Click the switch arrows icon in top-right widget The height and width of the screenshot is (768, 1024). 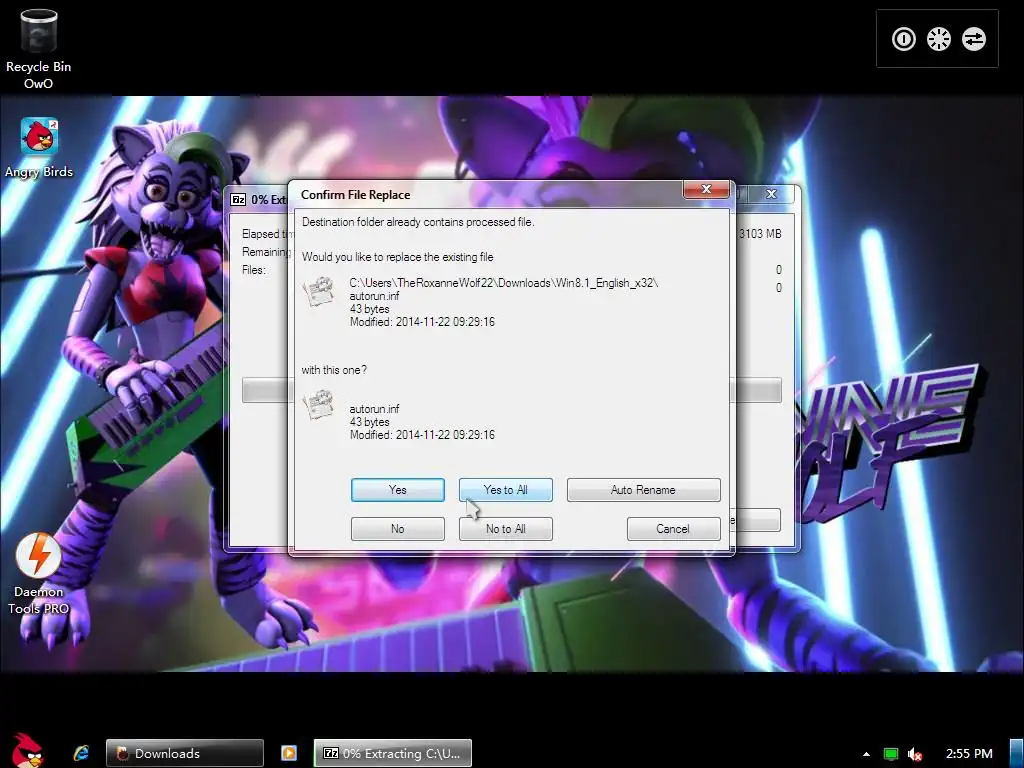pyautogui.click(x=974, y=39)
